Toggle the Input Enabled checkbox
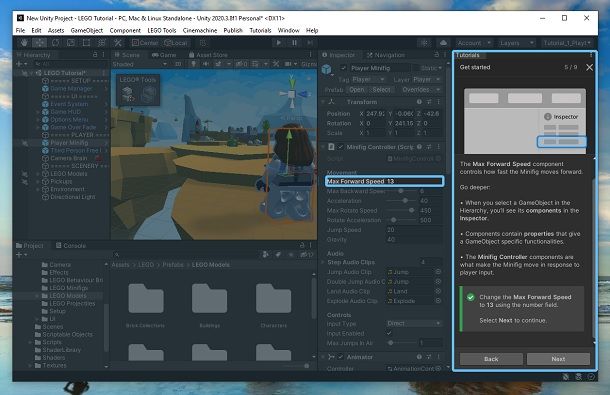 [389, 333]
